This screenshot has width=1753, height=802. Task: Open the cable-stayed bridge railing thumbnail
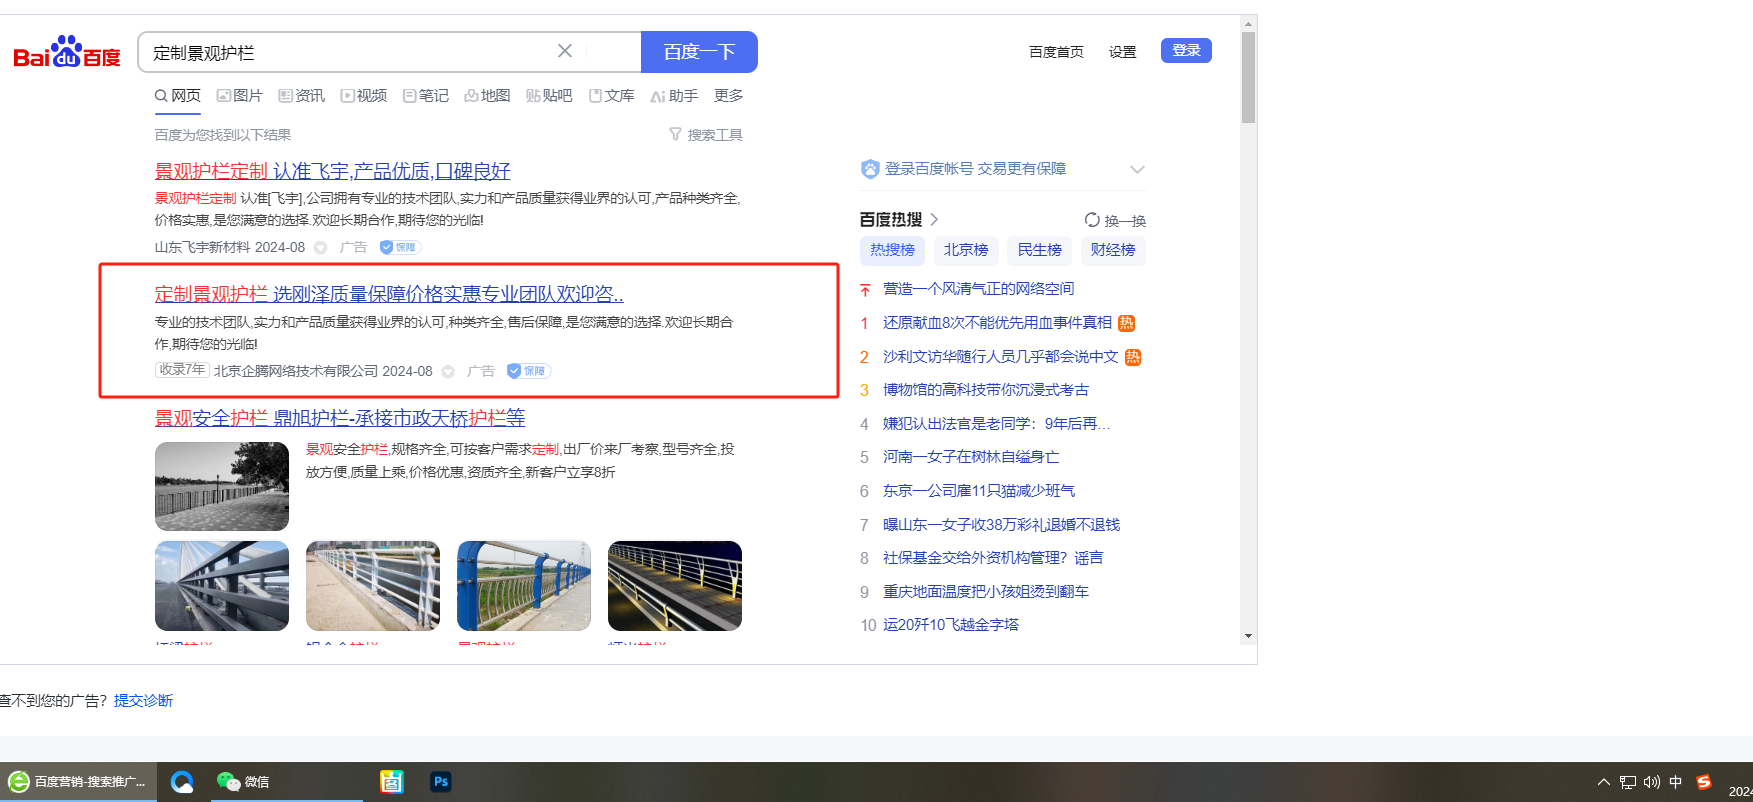tap(222, 586)
